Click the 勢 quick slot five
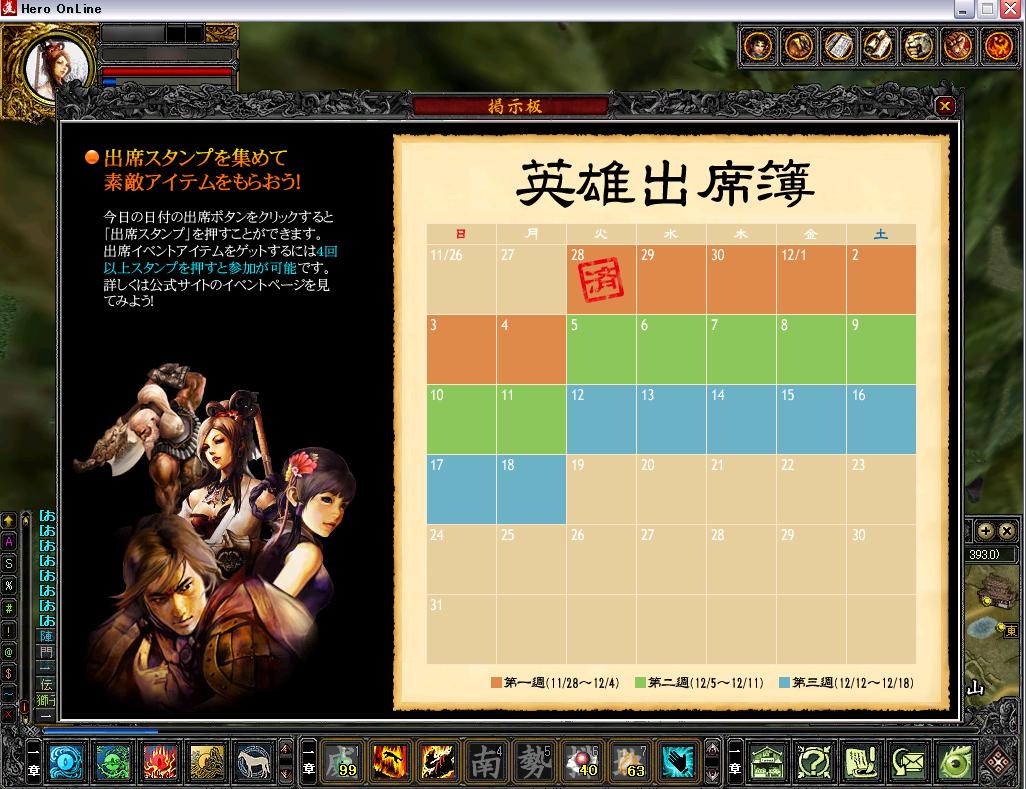 click(533, 762)
